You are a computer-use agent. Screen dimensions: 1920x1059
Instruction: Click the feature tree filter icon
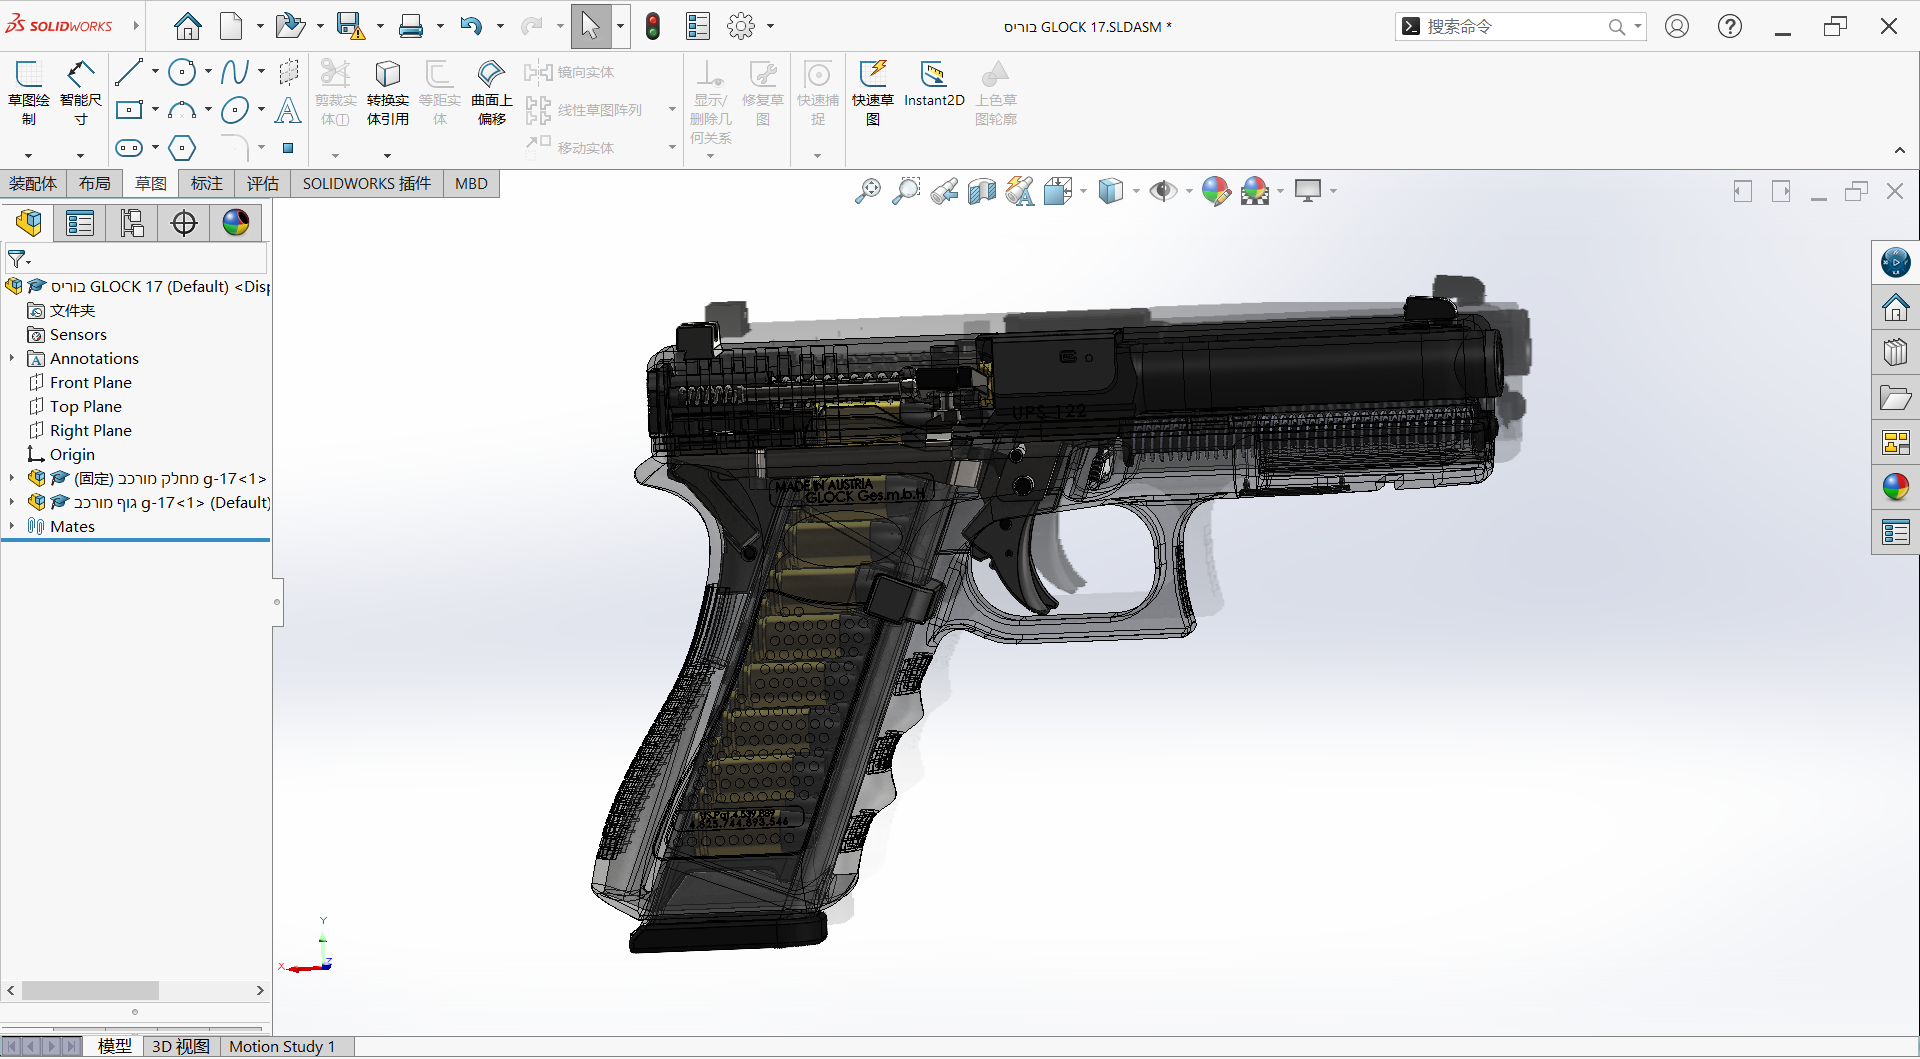click(17, 259)
